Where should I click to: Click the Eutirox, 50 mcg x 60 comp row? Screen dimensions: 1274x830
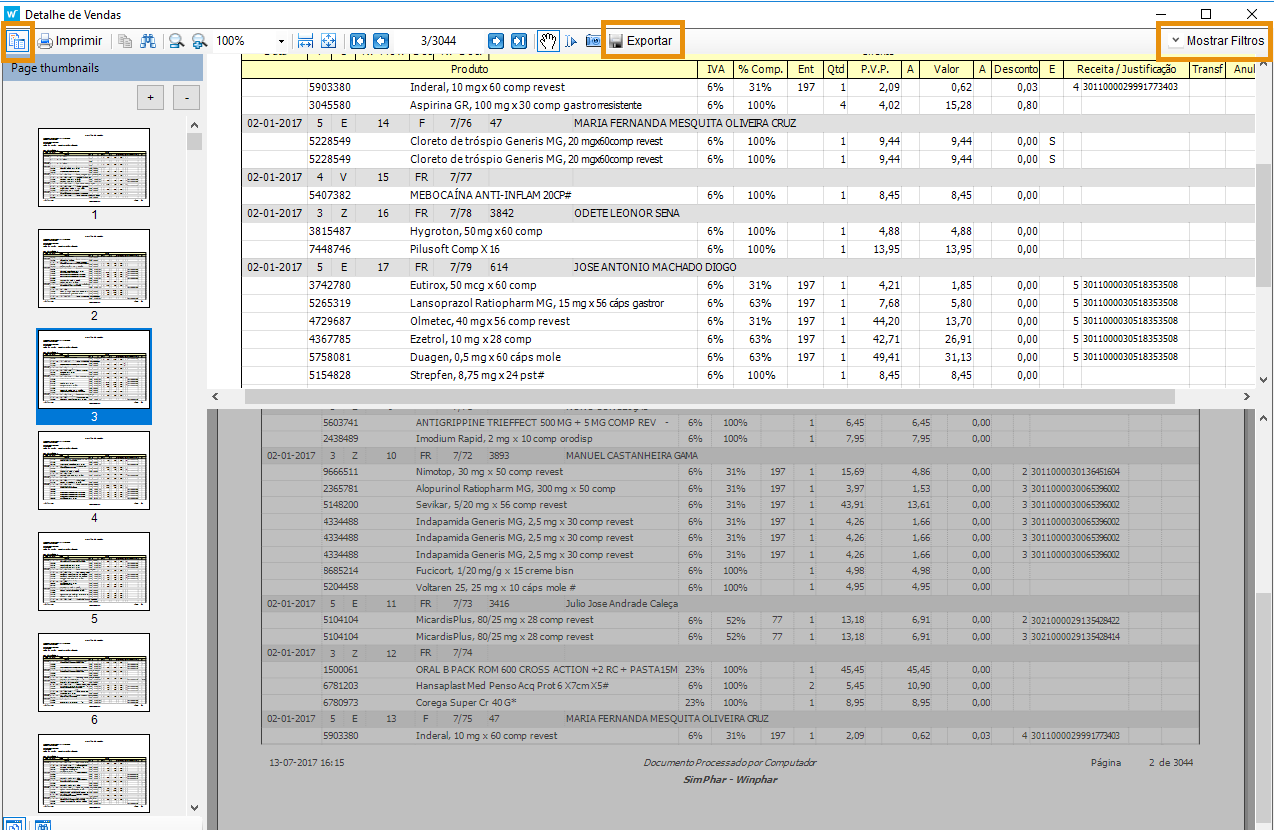tap(748, 285)
